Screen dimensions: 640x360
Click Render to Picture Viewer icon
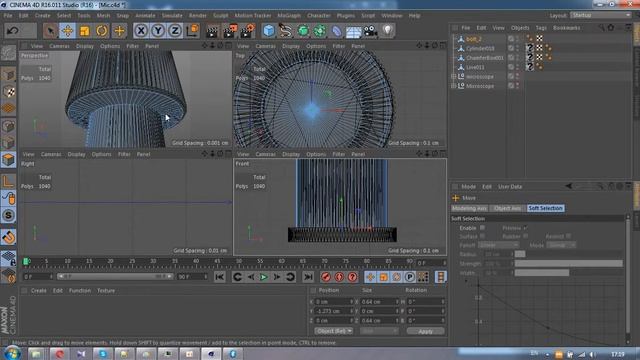(x=230, y=31)
